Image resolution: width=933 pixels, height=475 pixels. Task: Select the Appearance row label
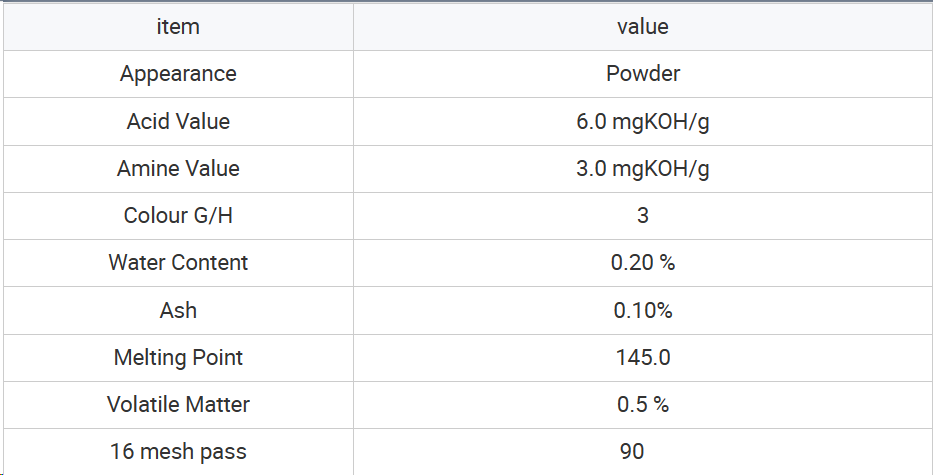point(178,74)
